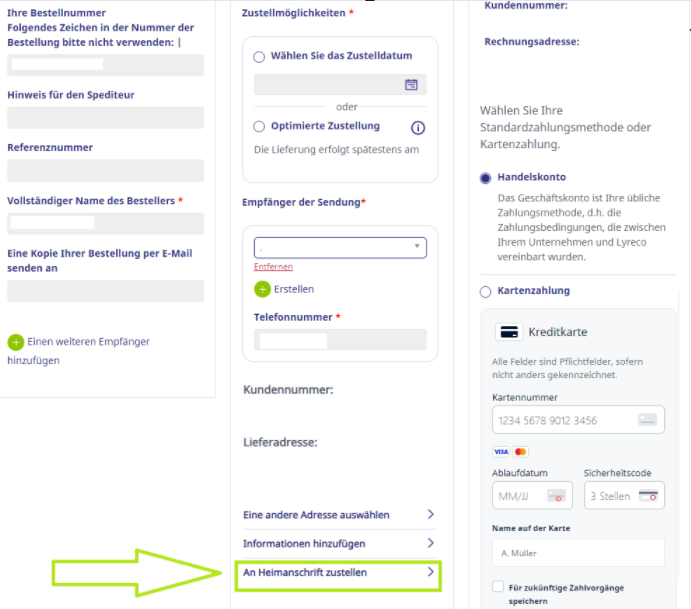The image size is (691, 609).
Task: Click Einen weiteren Empfänger hinzufügen
Action: [x=78, y=351]
